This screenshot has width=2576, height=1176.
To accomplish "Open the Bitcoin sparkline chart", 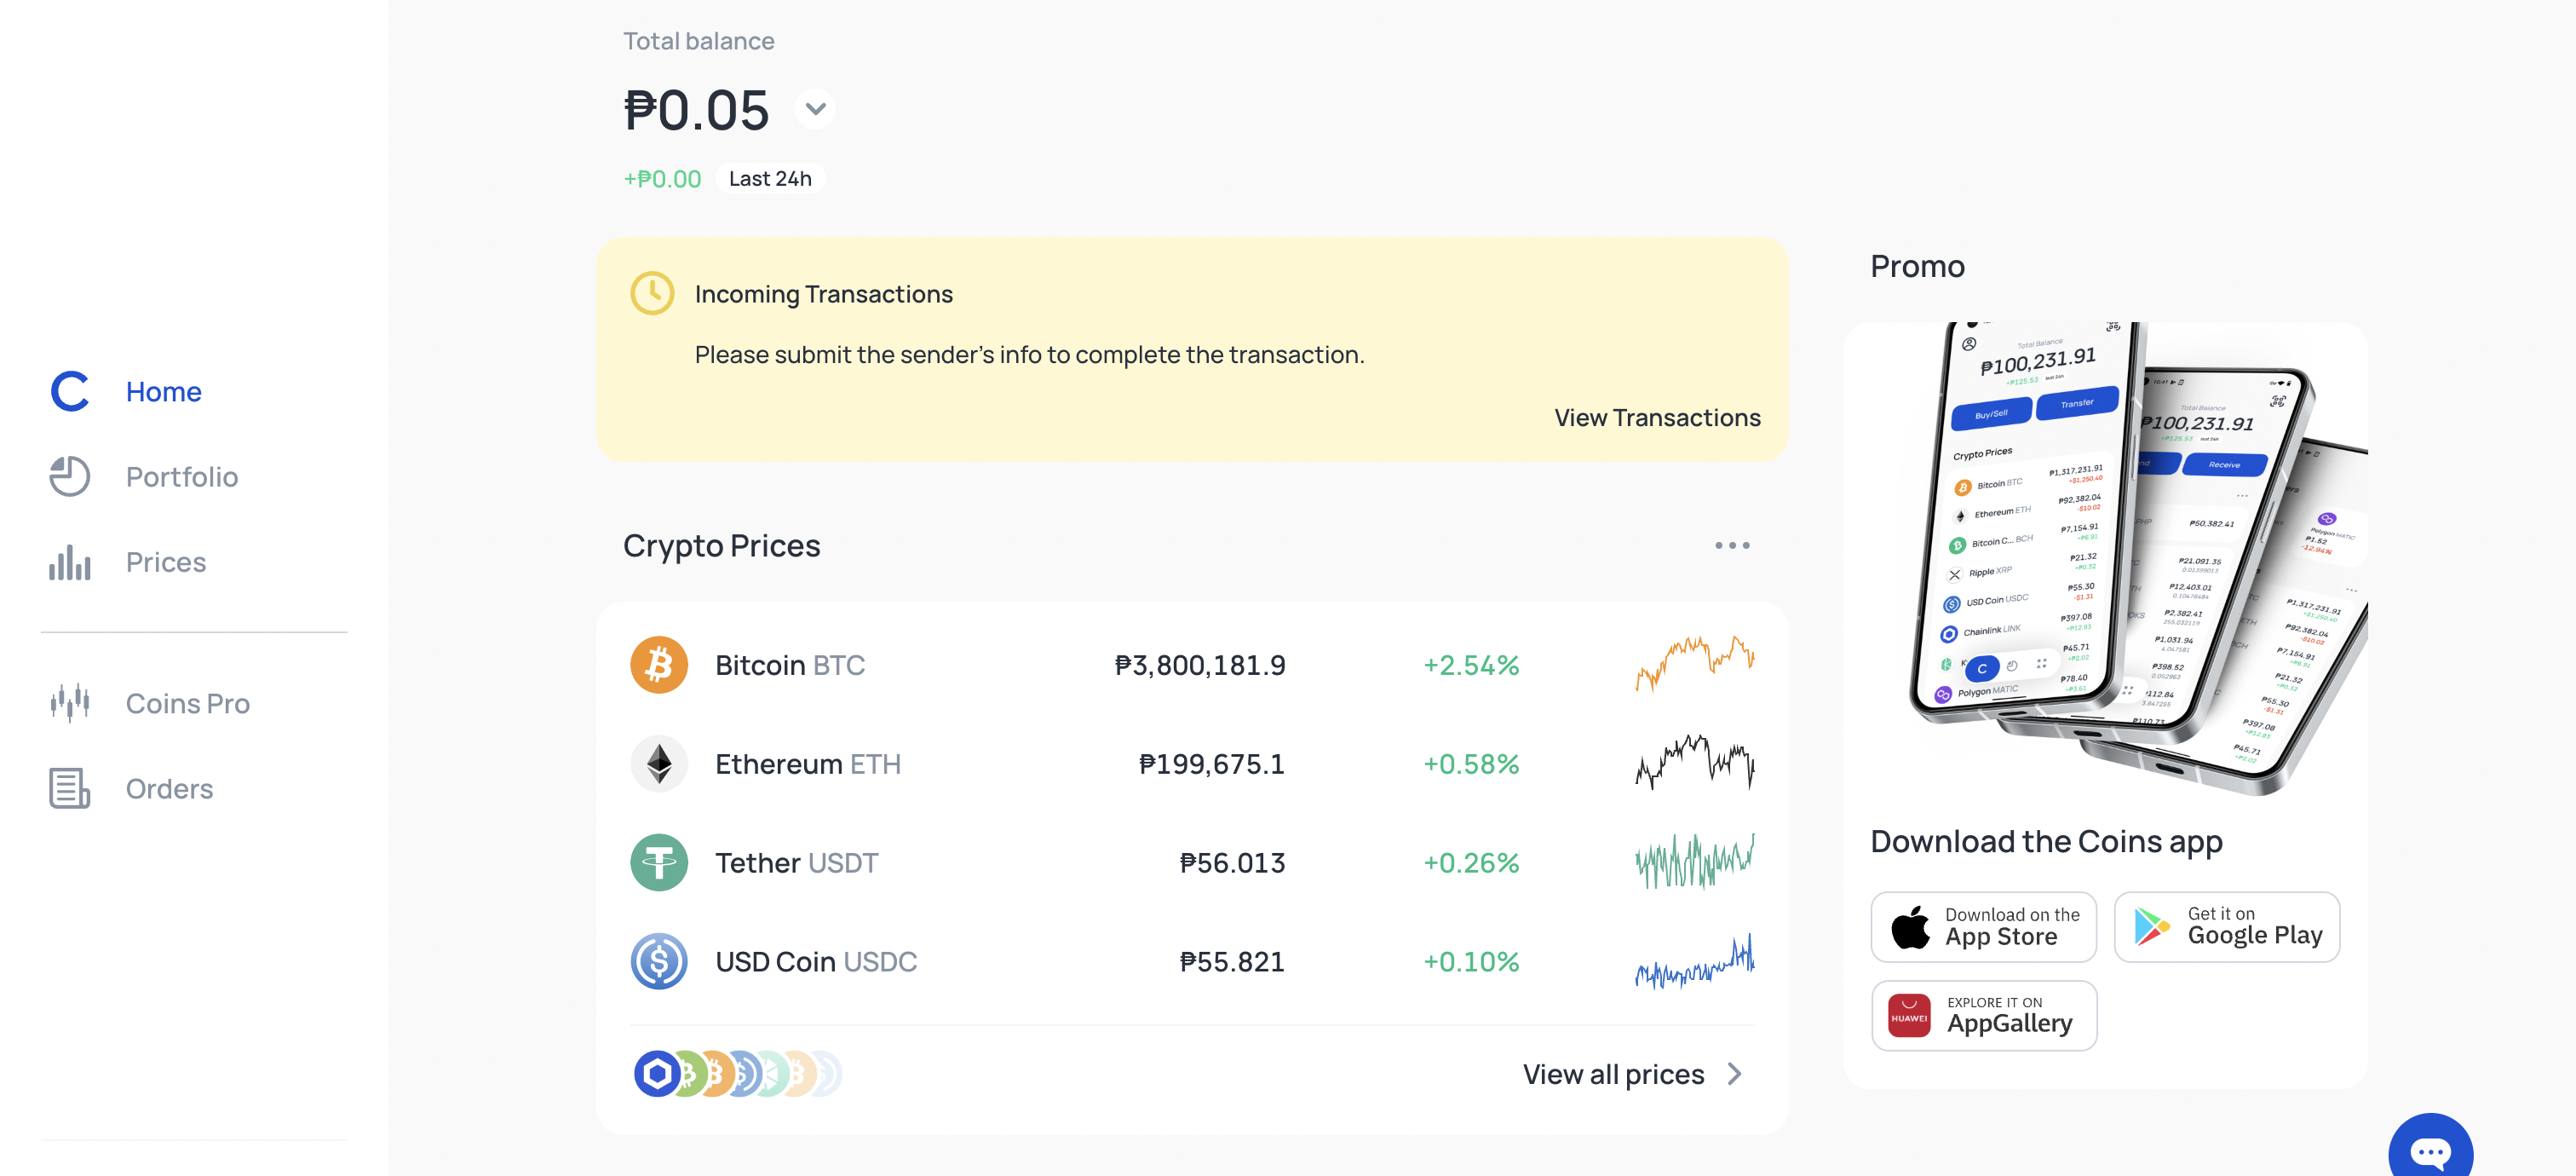I will [1695, 664].
